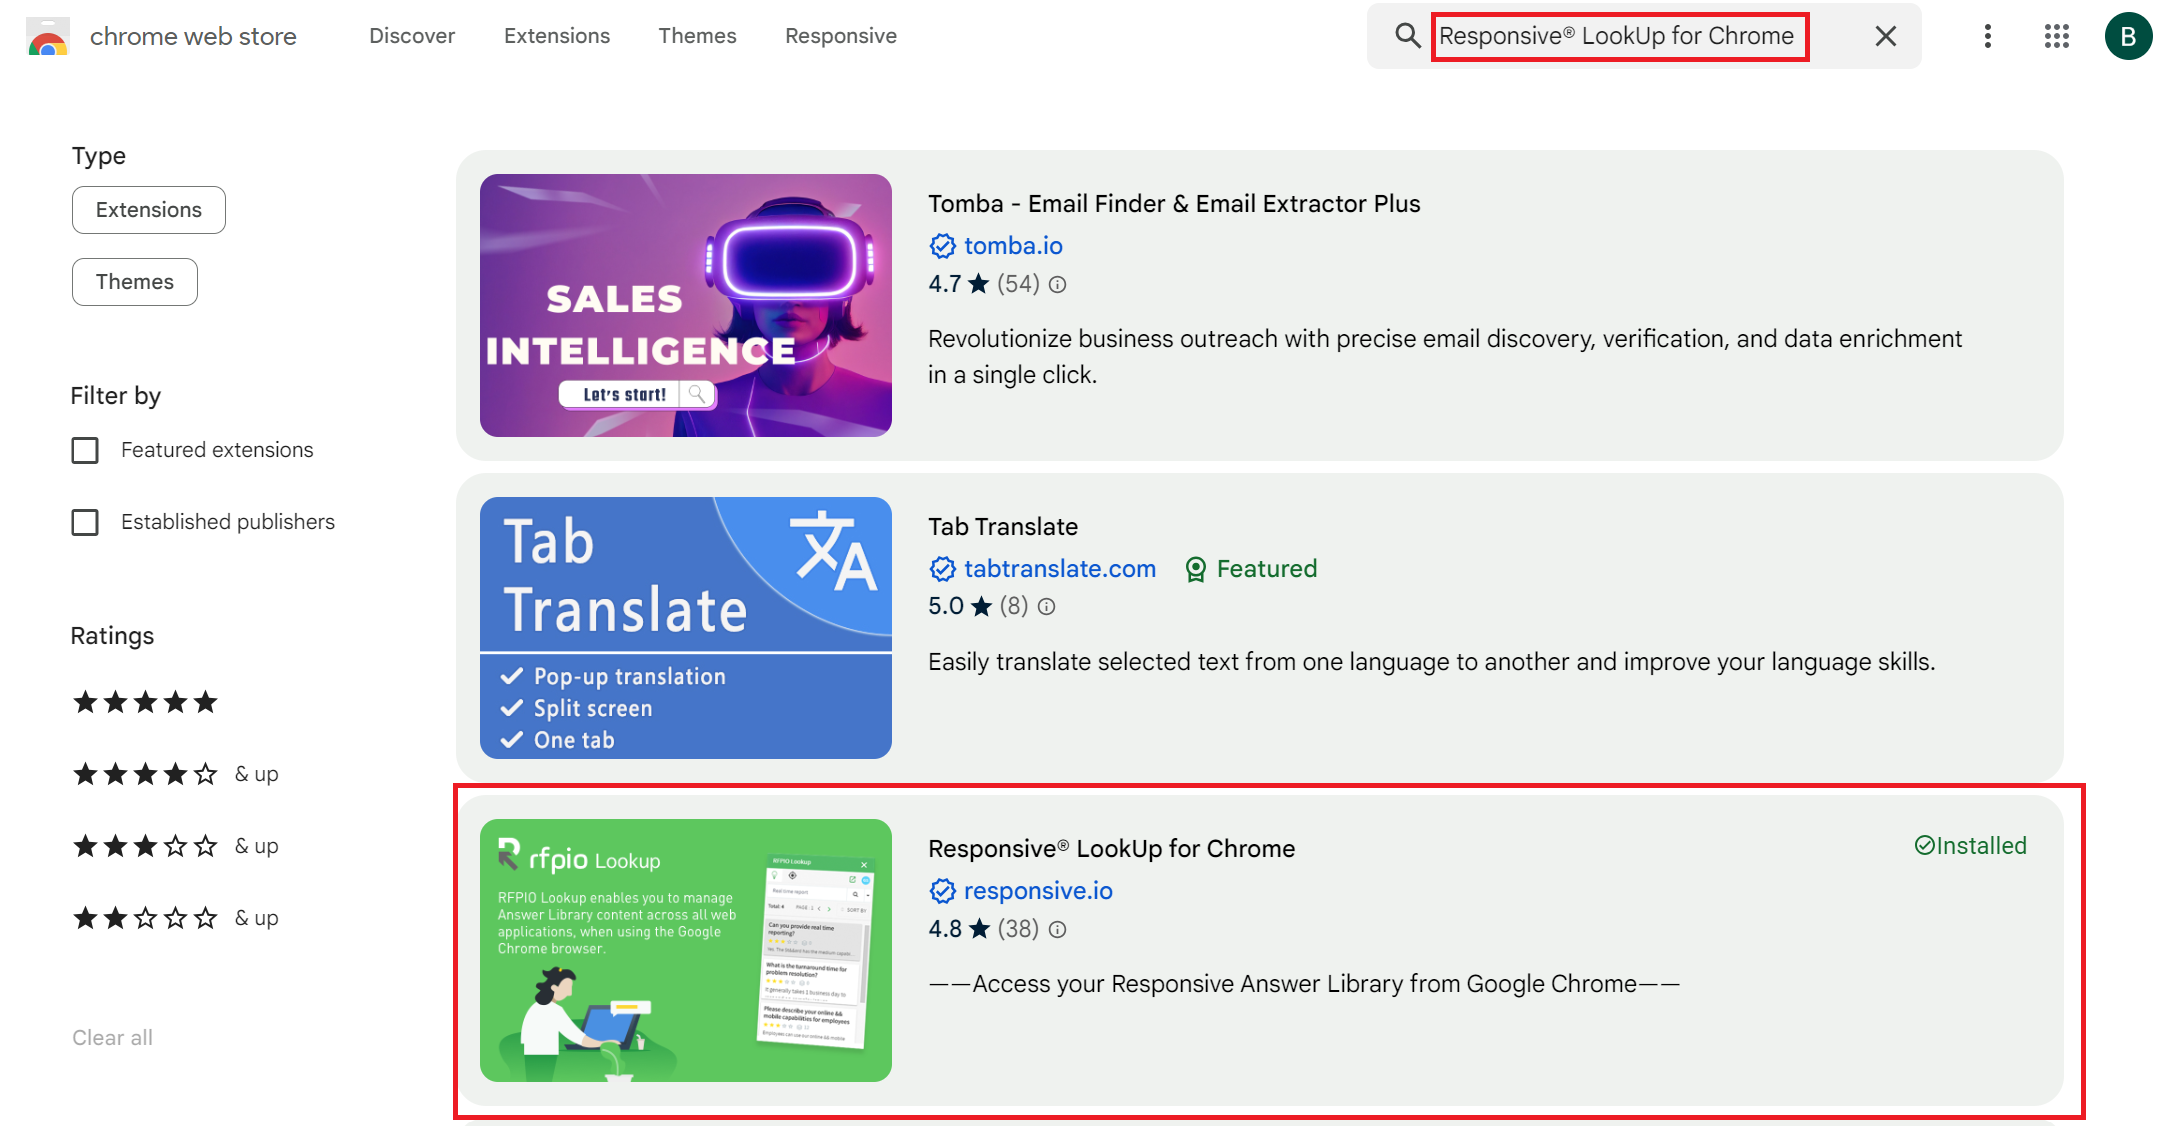Open the Responsive tab
This screenshot has width=2169, height=1126.
pyautogui.click(x=841, y=36)
